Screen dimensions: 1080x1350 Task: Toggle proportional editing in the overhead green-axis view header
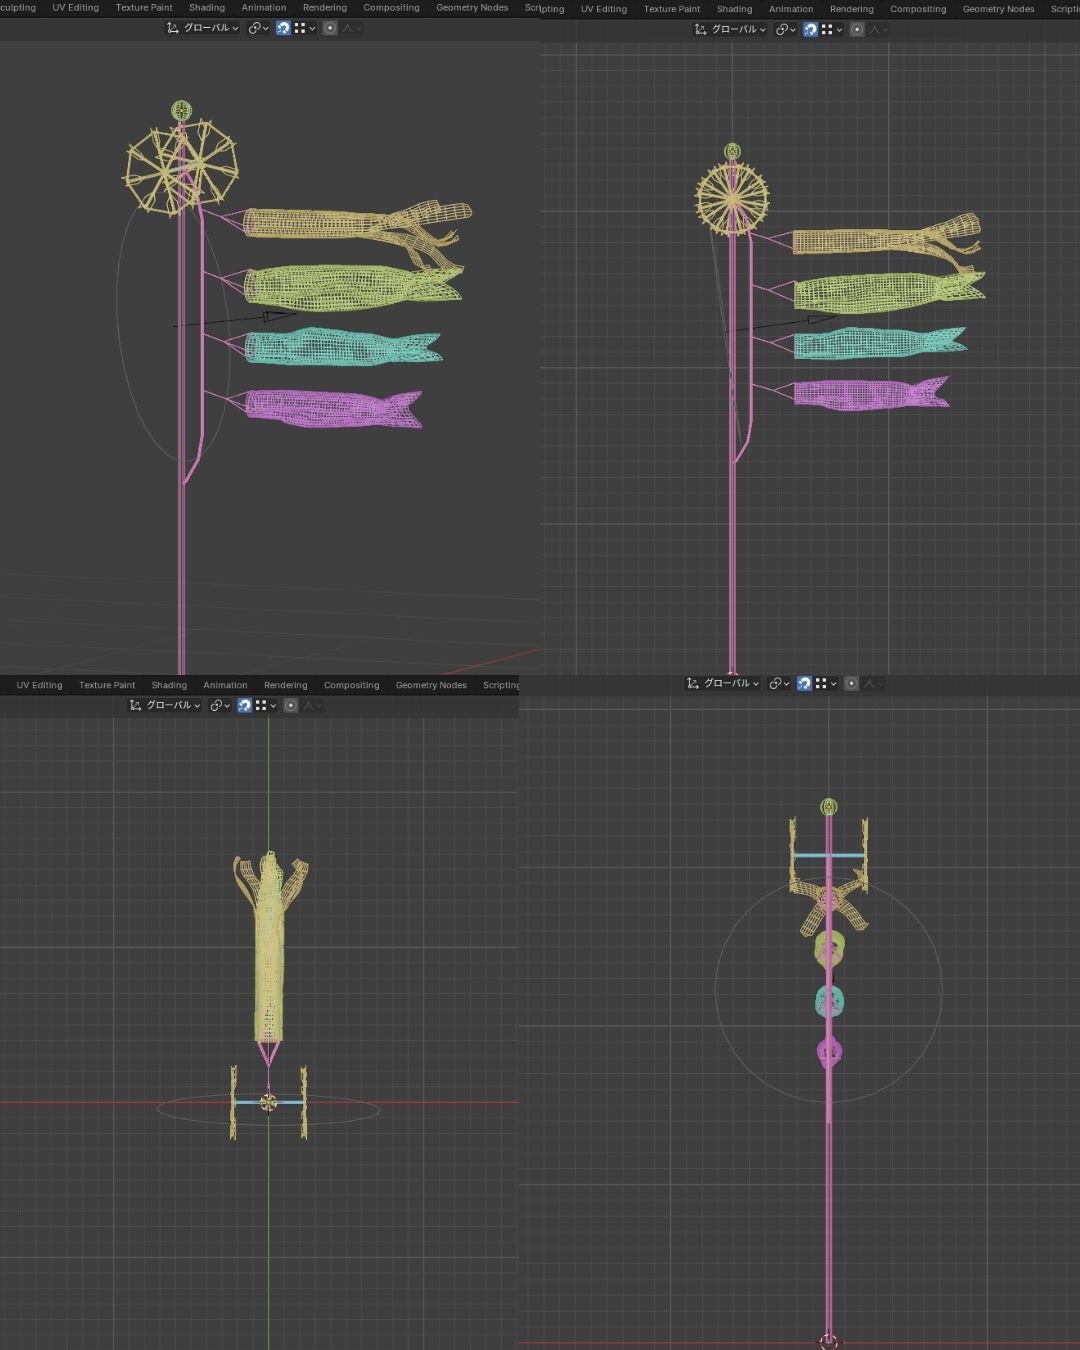coord(290,705)
